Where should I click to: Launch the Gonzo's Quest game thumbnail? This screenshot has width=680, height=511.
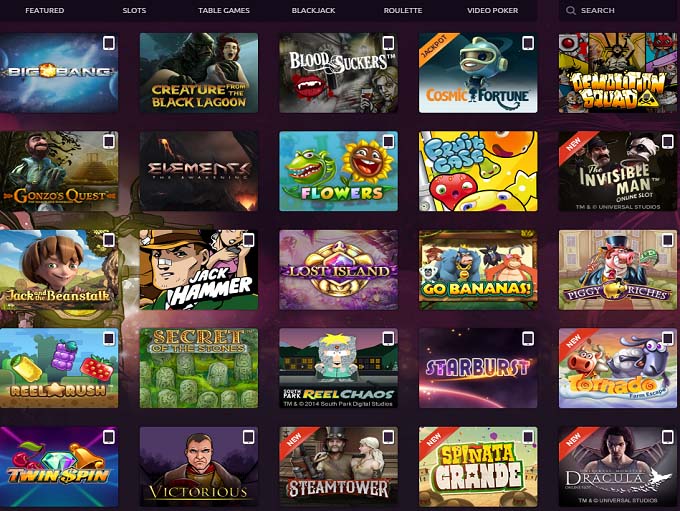tap(59, 171)
